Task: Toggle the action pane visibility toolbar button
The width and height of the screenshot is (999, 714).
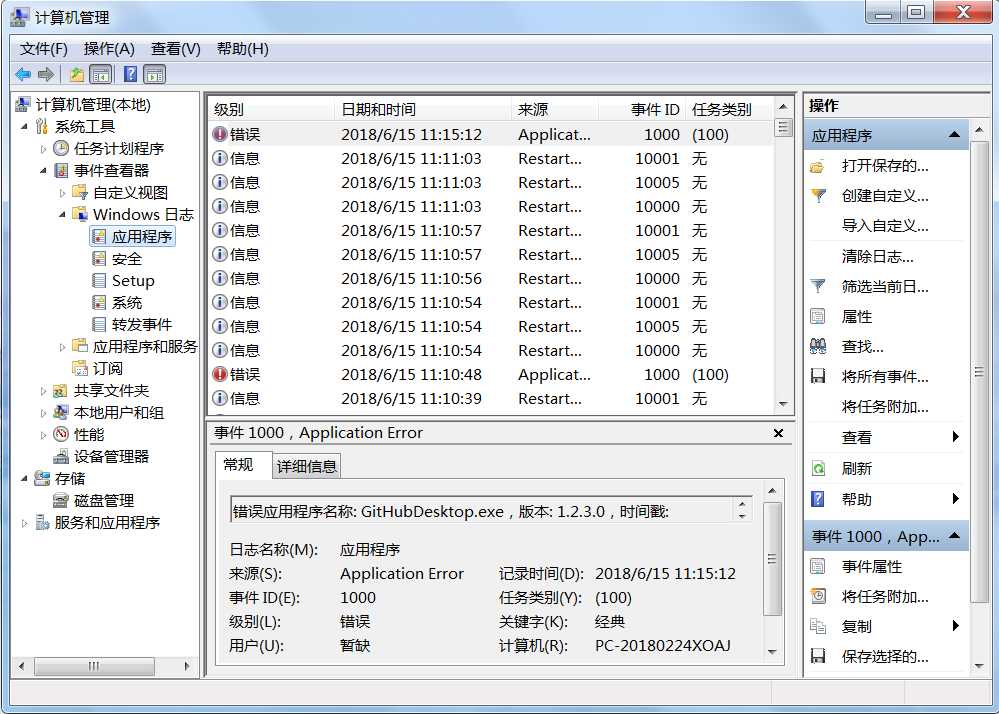Action: click(153, 73)
